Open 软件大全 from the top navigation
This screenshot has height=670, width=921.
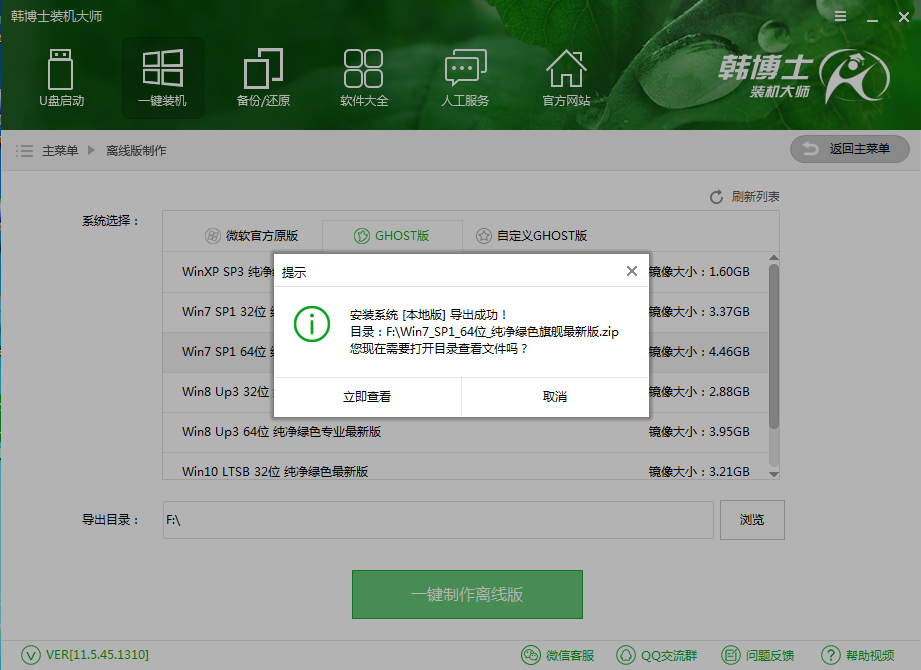pos(363,78)
